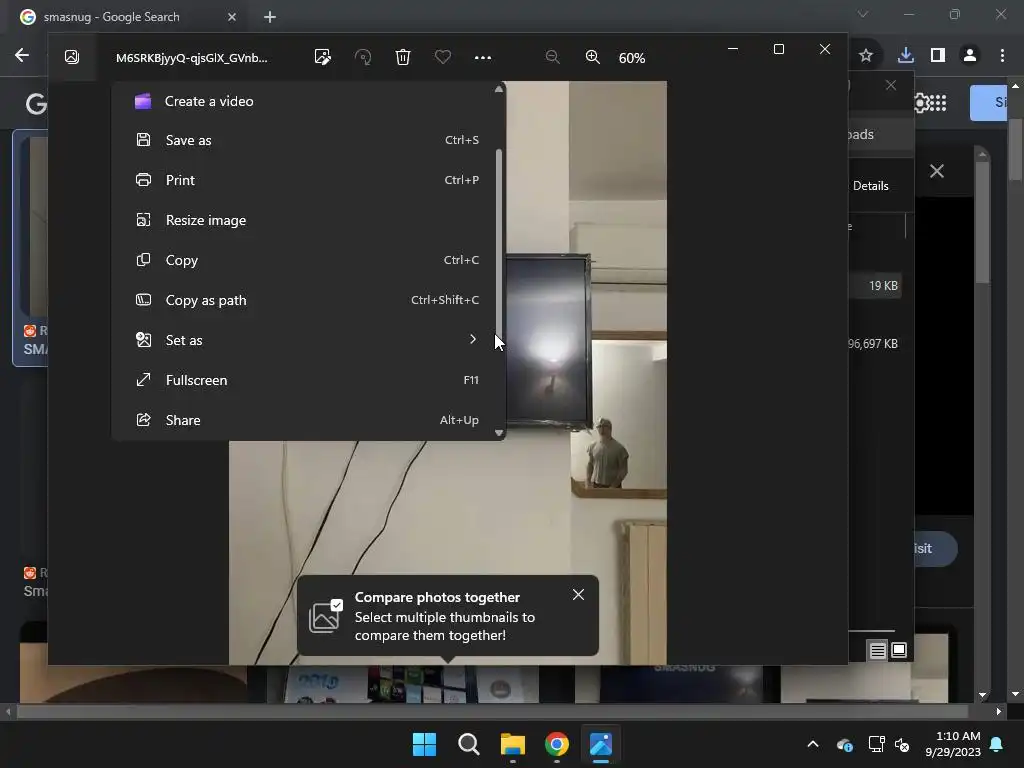Mark photo as favorite with heart icon
1024x768 pixels.
coord(443,57)
